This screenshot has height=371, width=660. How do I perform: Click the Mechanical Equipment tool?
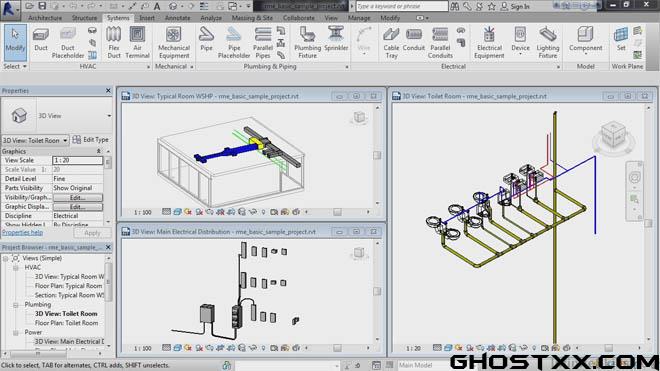click(173, 42)
